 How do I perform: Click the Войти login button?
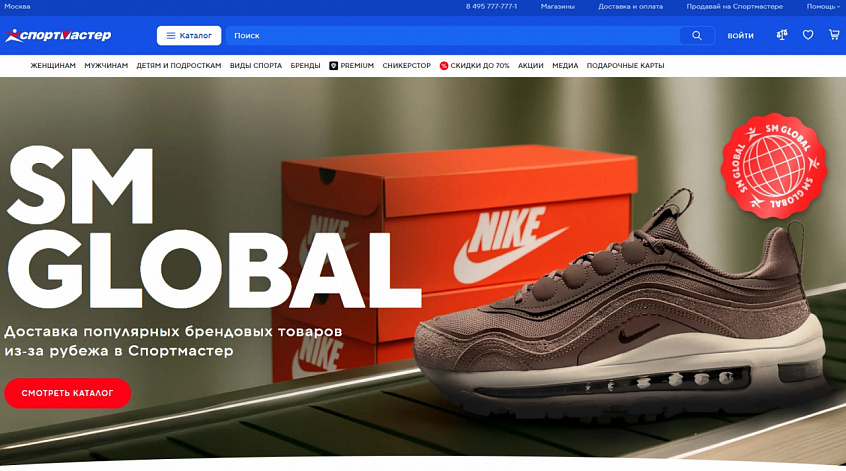741,36
